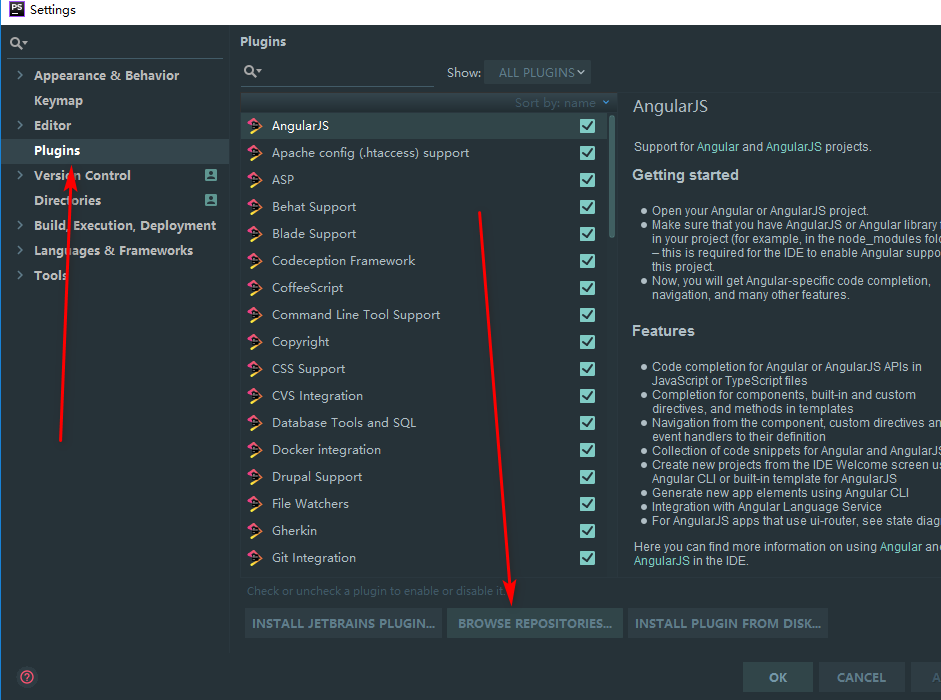This screenshot has height=700, width=941.
Task: Click the Docker integration plugin icon
Action: point(255,450)
